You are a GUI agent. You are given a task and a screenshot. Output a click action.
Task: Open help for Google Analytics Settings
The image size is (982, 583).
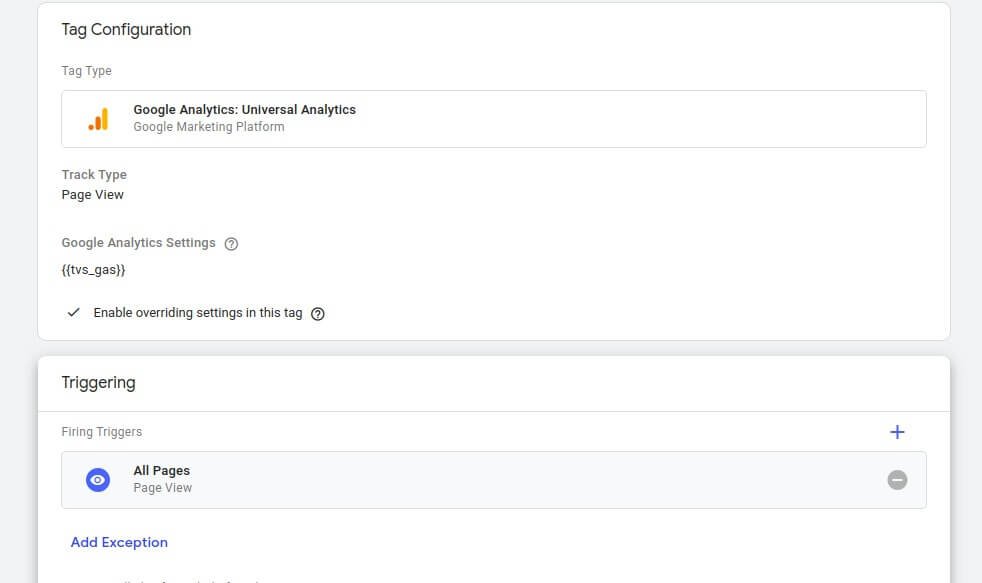coord(231,244)
